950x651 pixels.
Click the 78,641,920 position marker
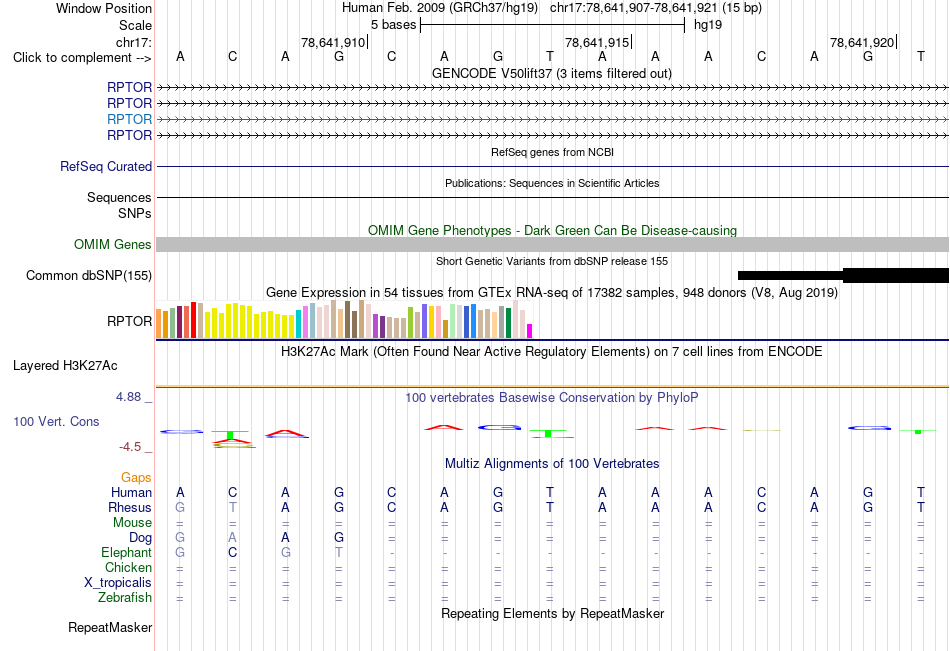[862, 42]
